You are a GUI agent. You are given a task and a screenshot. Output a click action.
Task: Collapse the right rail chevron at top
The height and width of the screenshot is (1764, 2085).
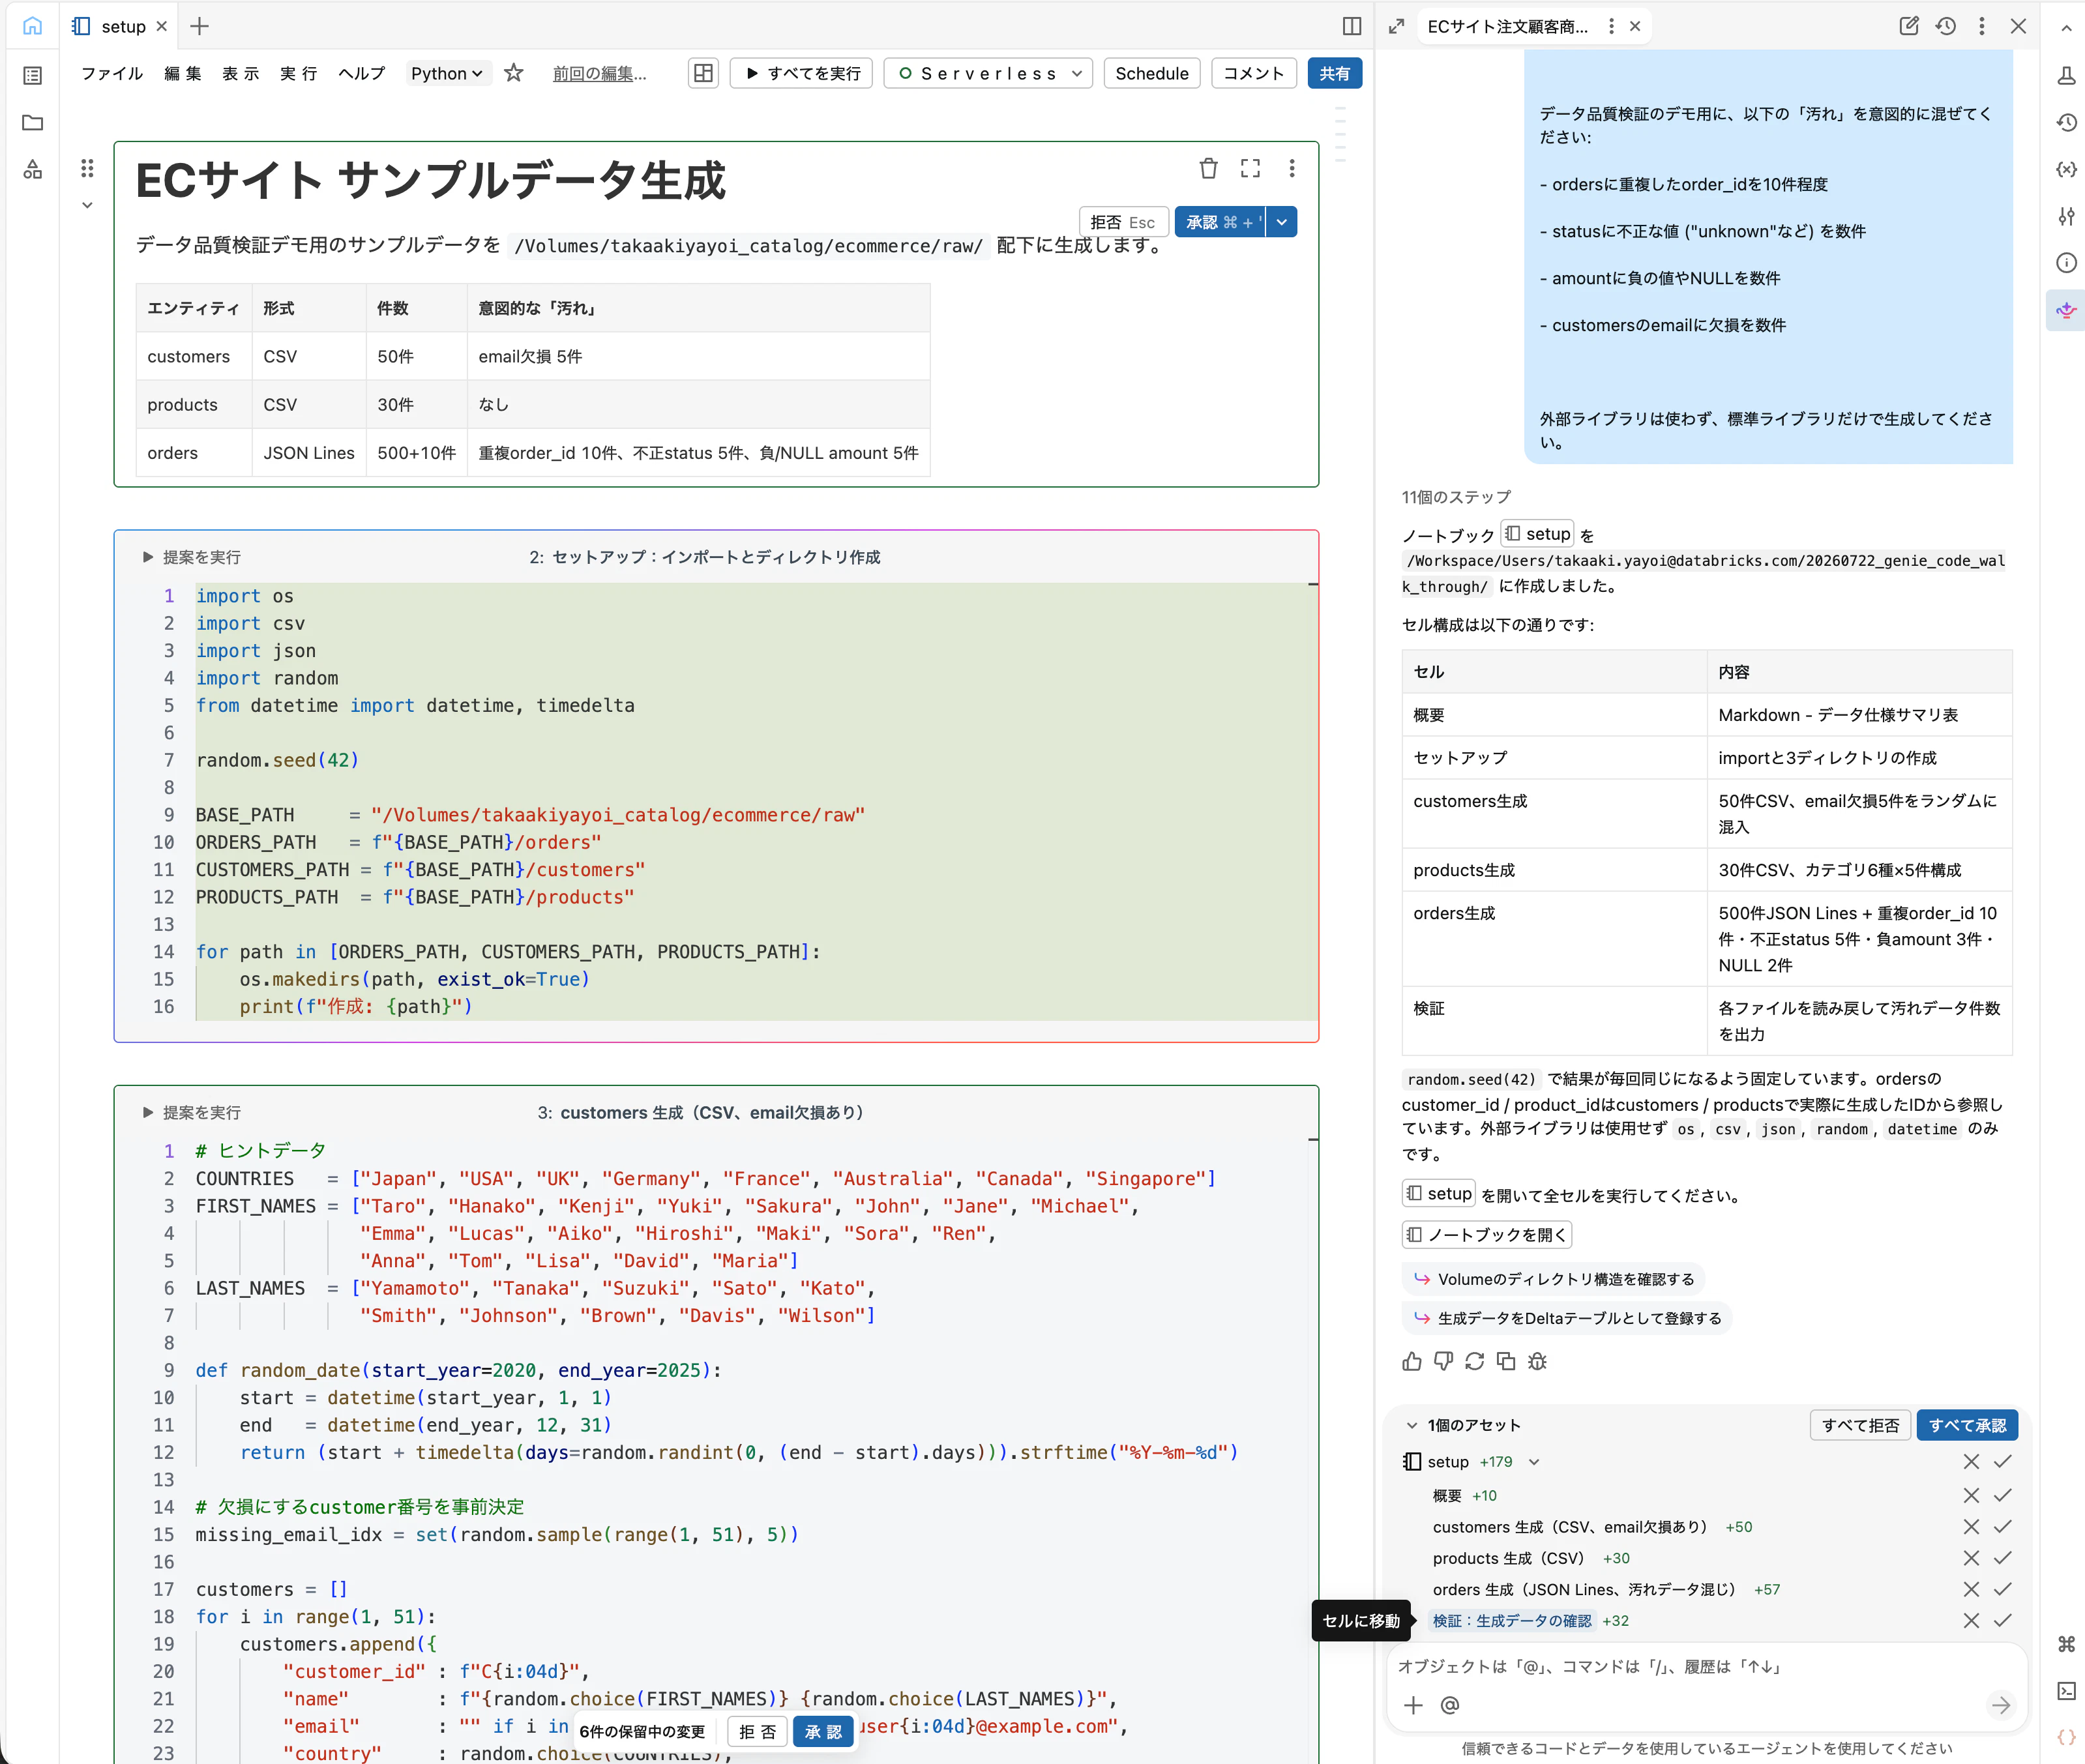pyautogui.click(x=2066, y=28)
